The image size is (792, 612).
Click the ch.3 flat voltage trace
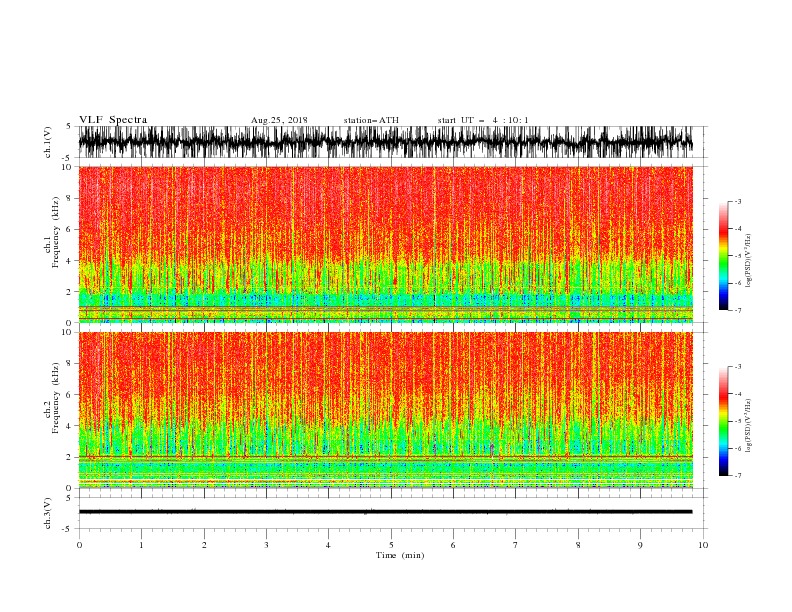click(x=385, y=512)
